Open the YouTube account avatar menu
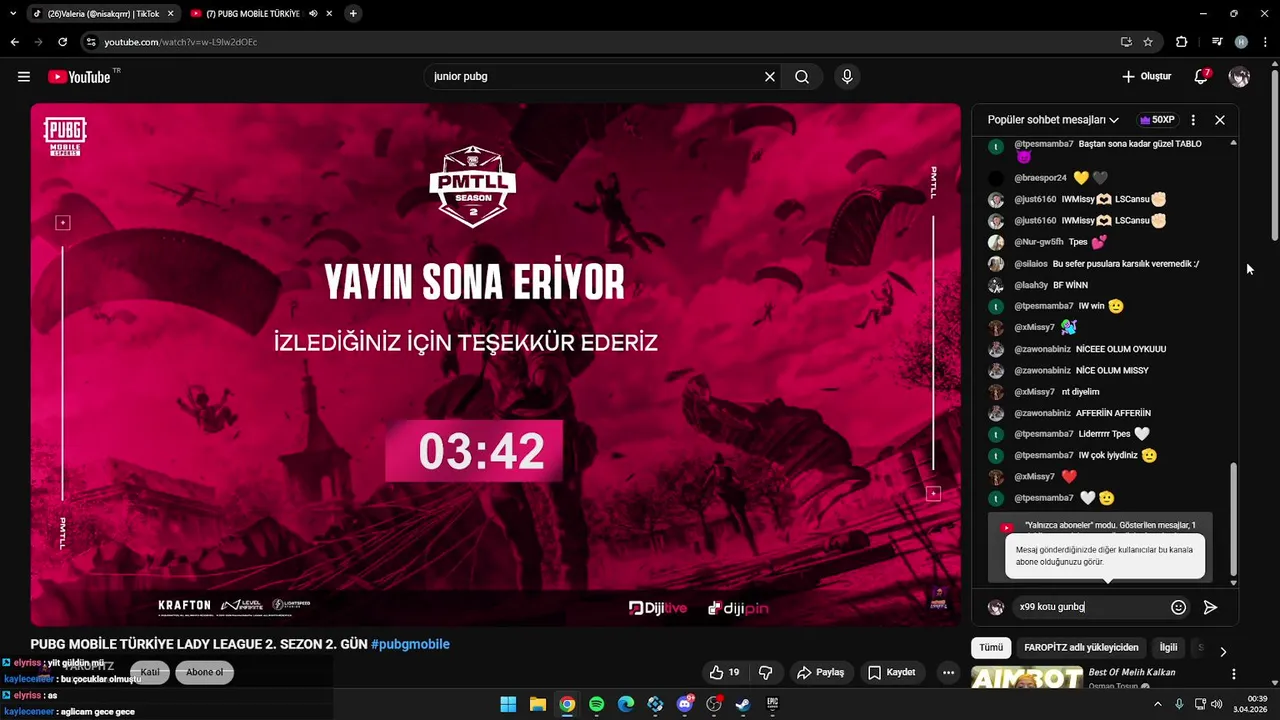 (1239, 77)
